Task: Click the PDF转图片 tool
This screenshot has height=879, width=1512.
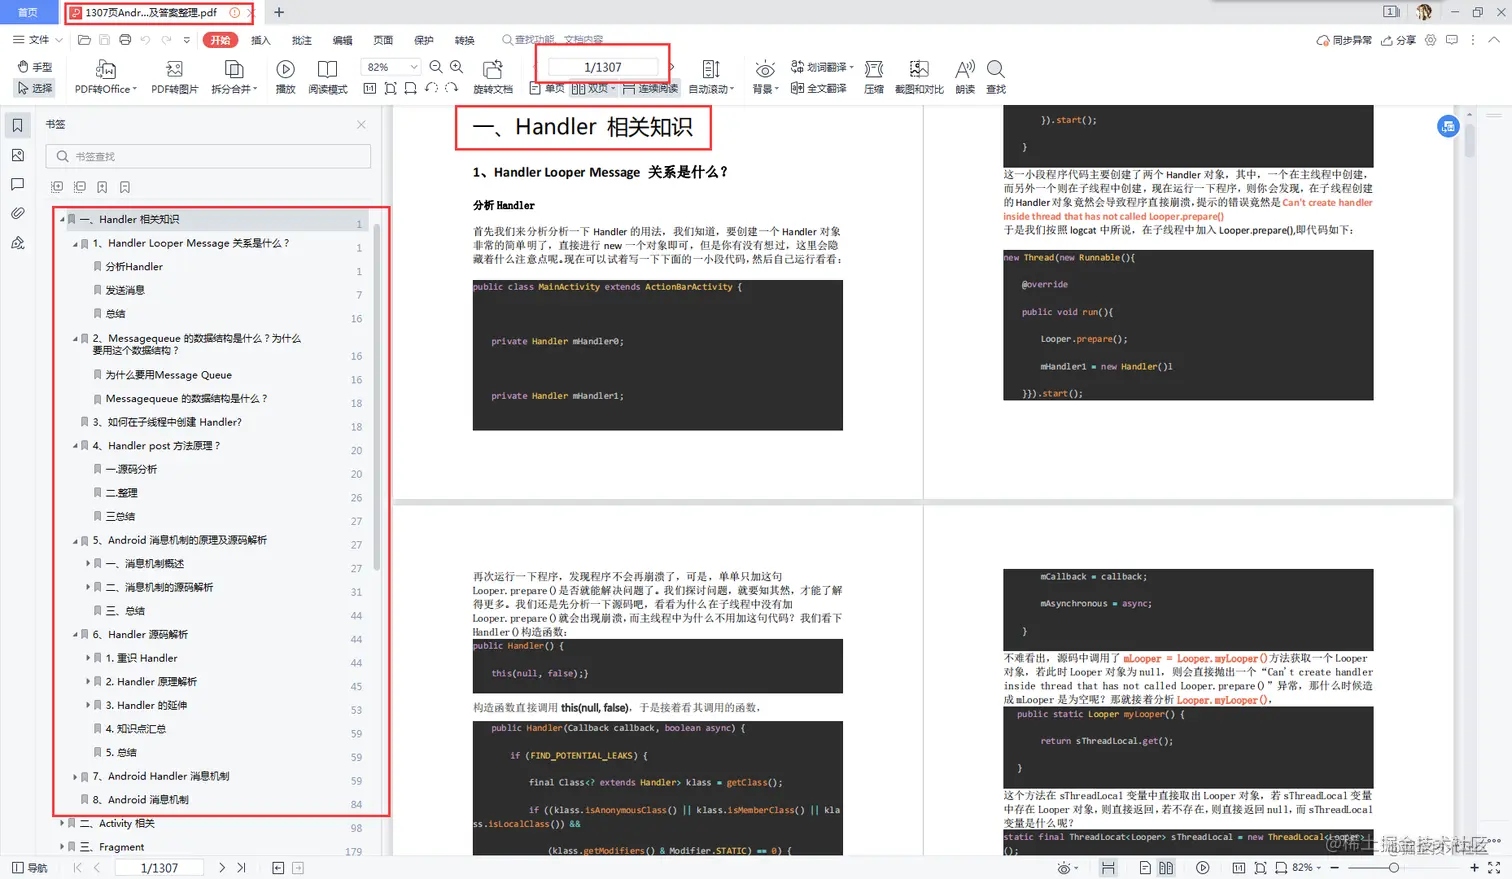Action: point(174,77)
